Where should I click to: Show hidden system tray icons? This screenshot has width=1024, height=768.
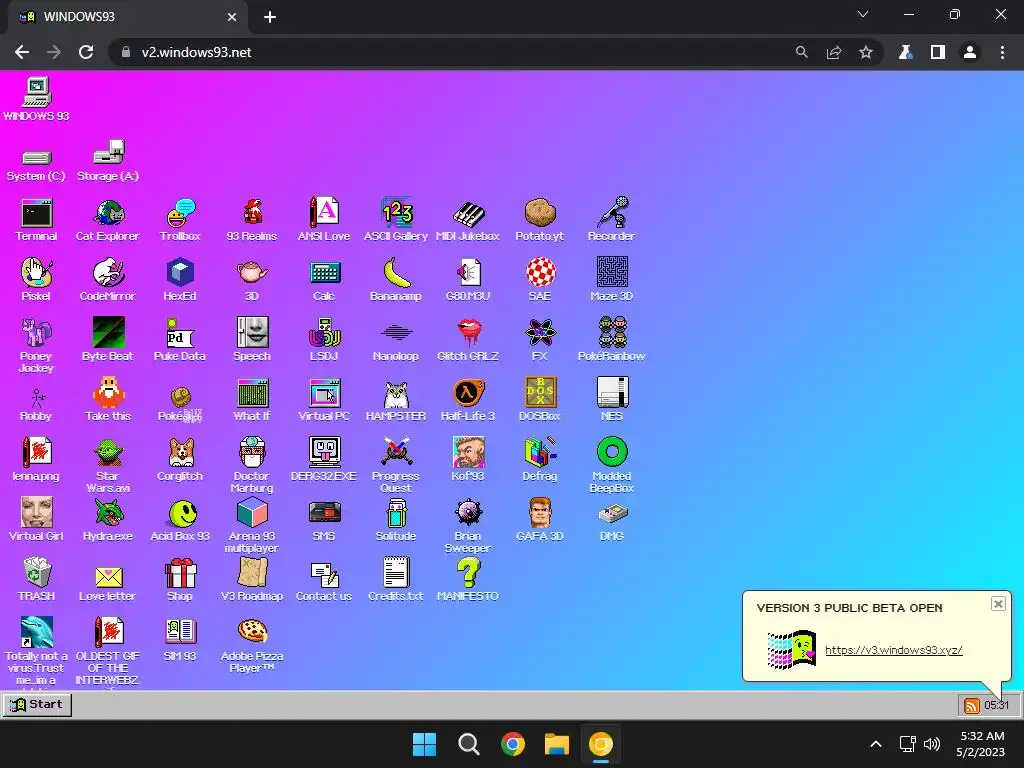(876, 744)
